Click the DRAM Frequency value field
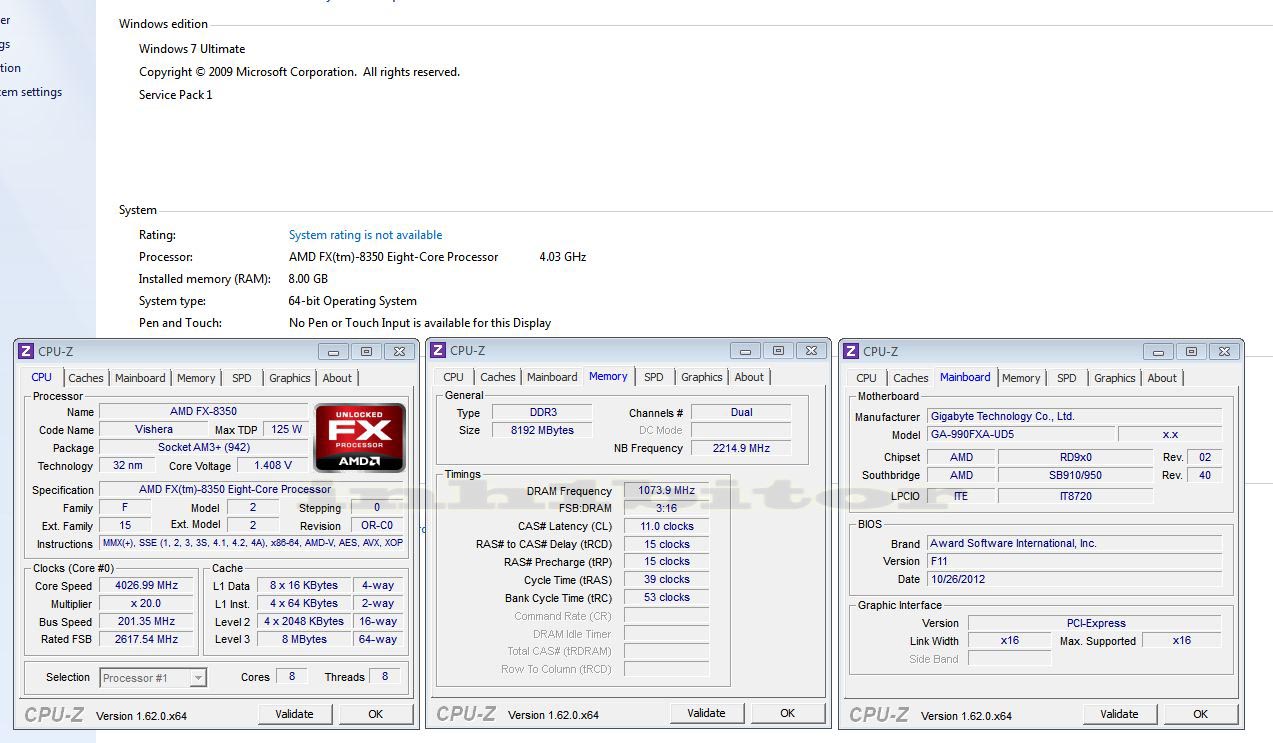 666,491
